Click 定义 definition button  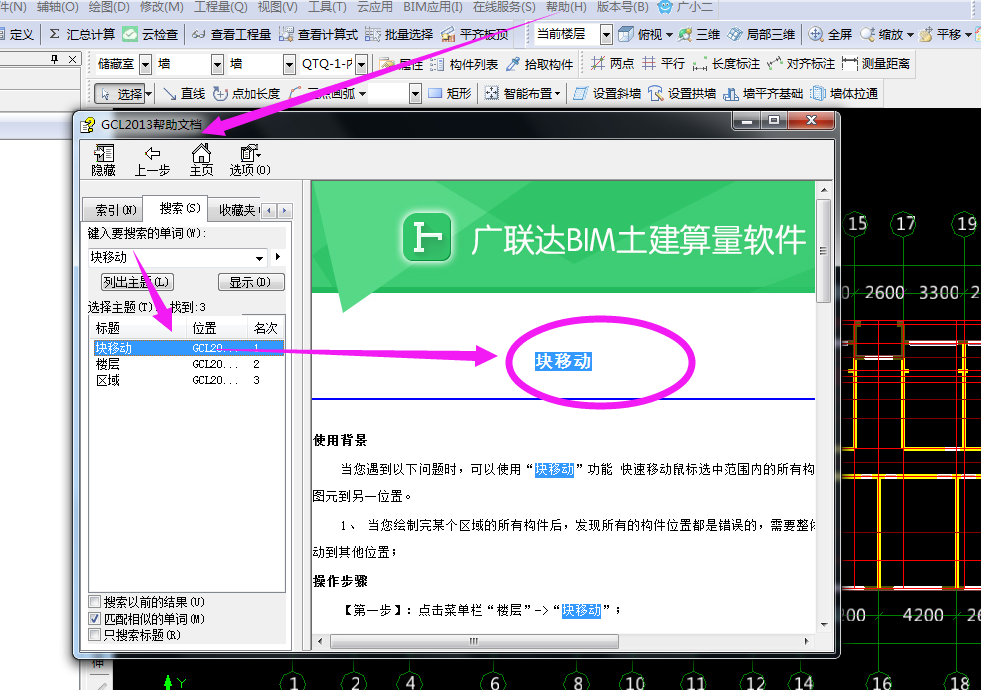[16, 34]
